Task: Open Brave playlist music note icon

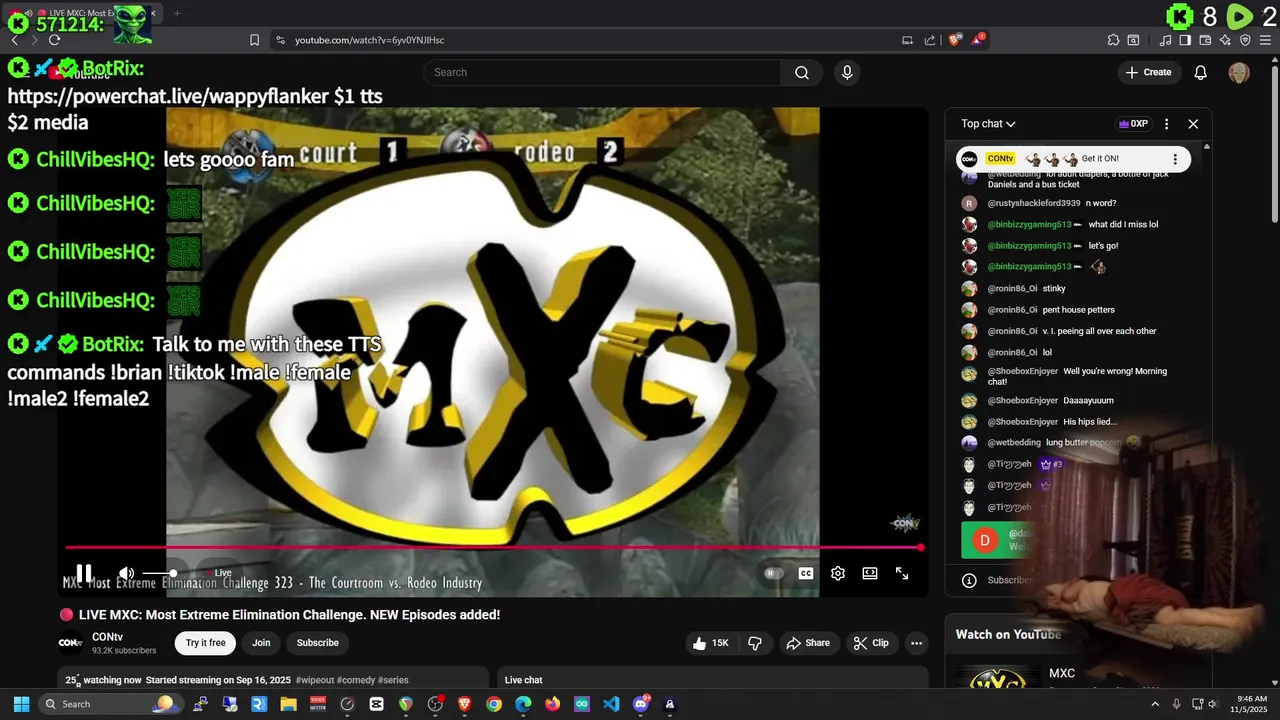Action: coord(1166,40)
